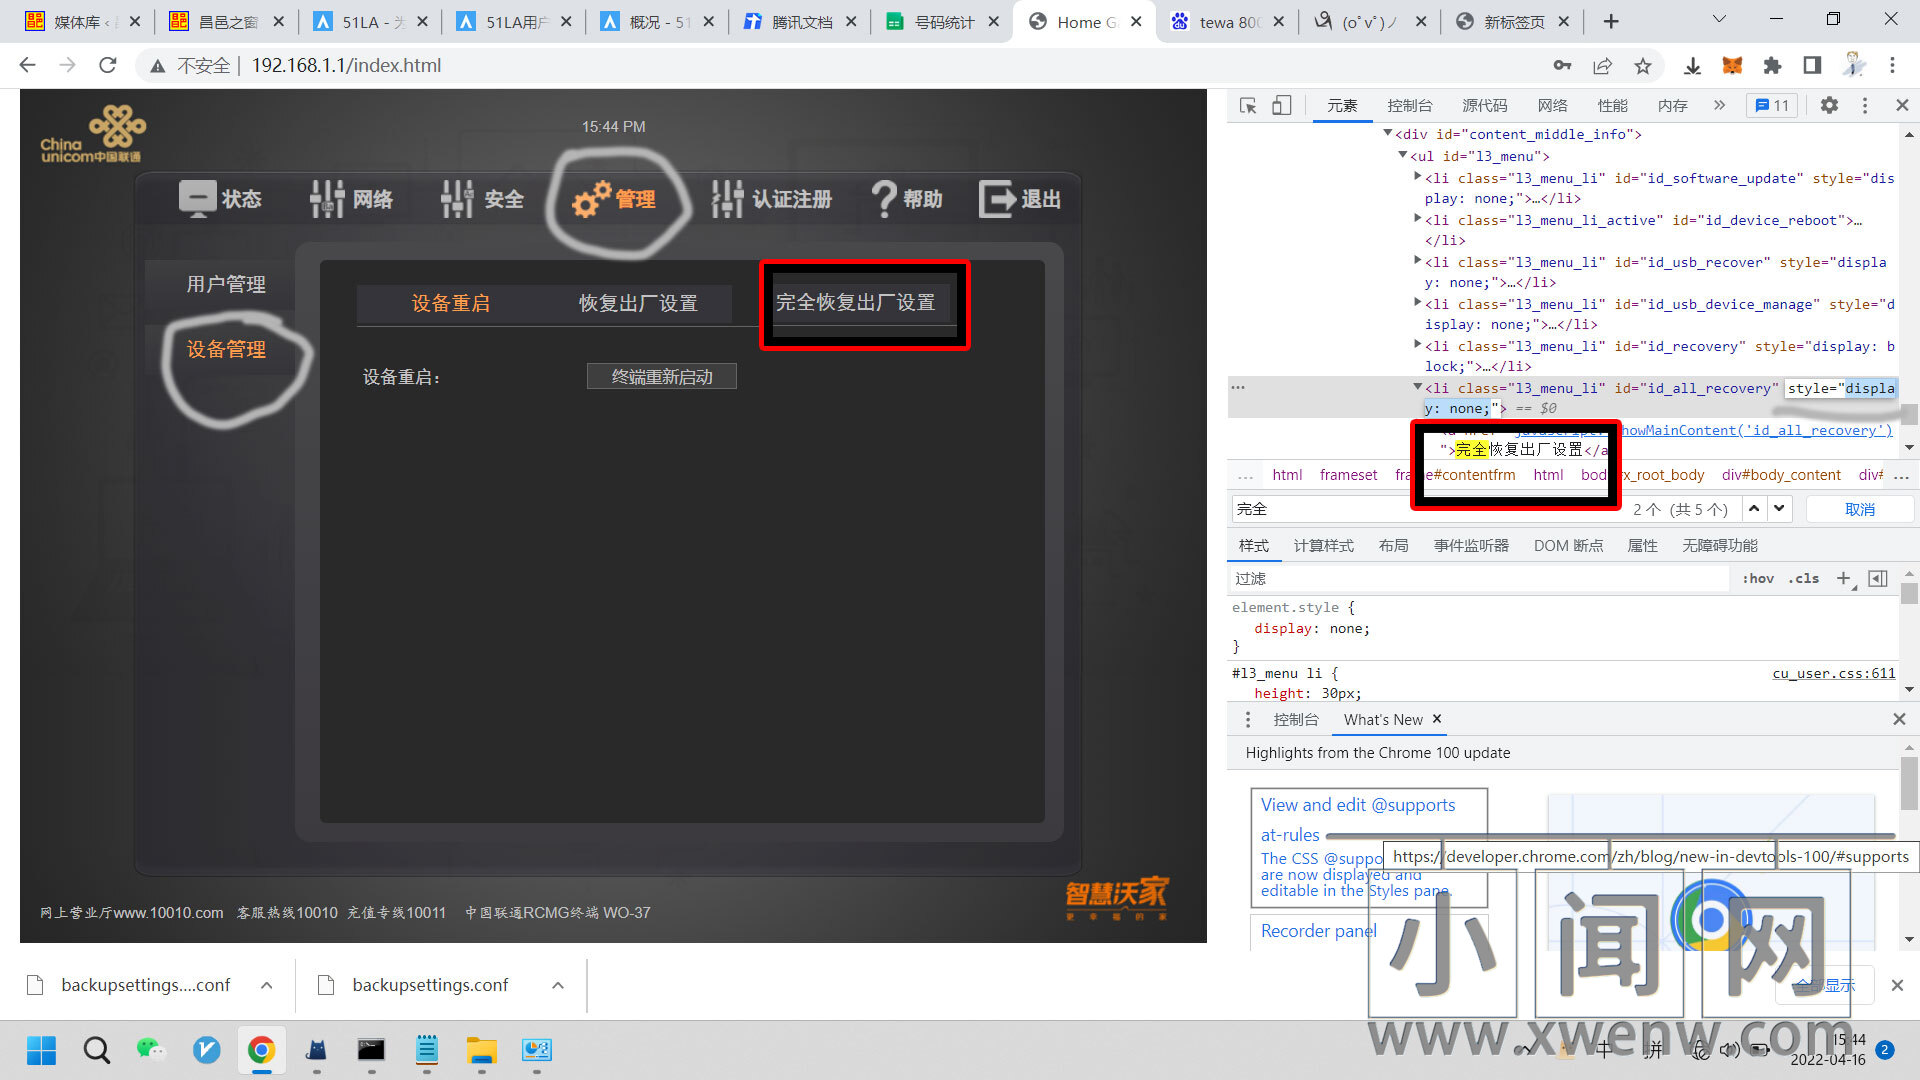Close the DevTools panel
The width and height of the screenshot is (1920, 1080).
pyautogui.click(x=1902, y=105)
